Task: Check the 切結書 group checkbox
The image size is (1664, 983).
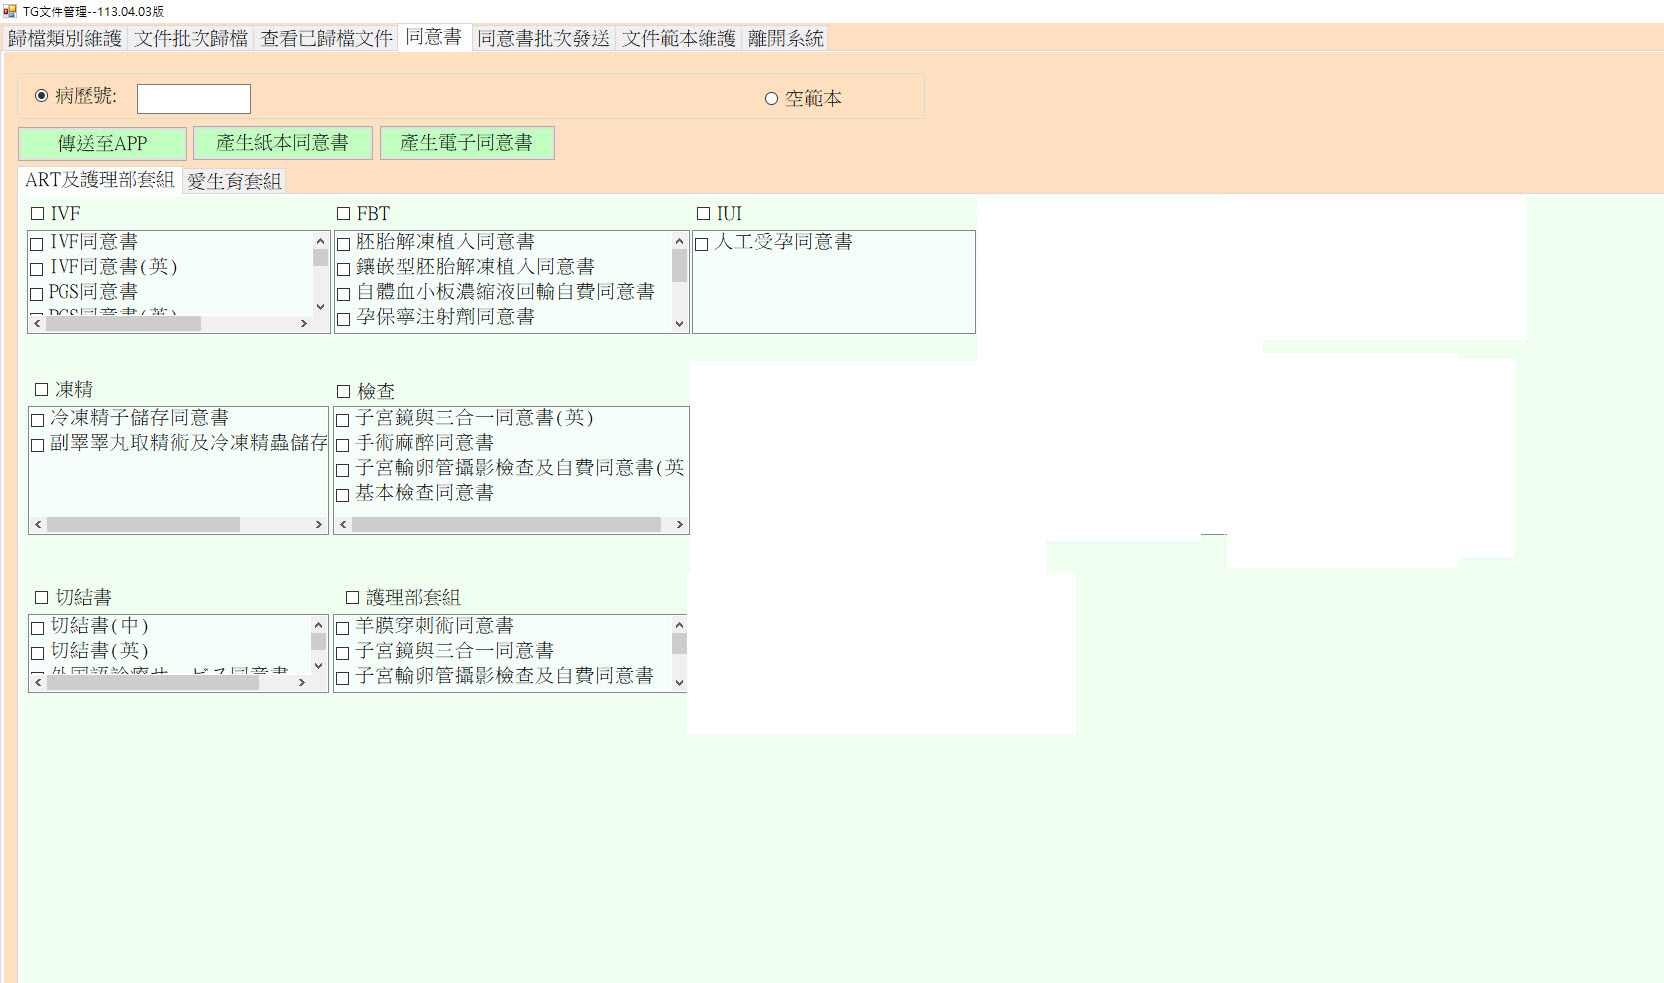Action: (x=42, y=597)
